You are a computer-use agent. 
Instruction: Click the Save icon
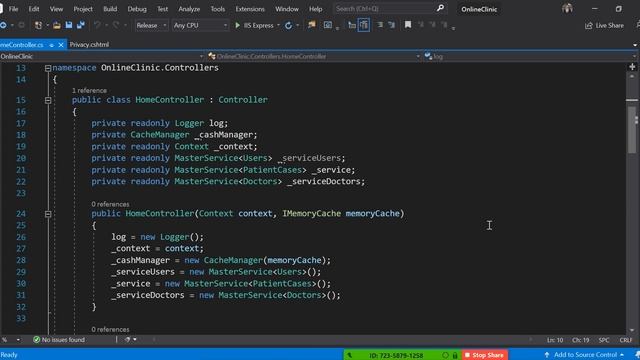click(x=69, y=25)
